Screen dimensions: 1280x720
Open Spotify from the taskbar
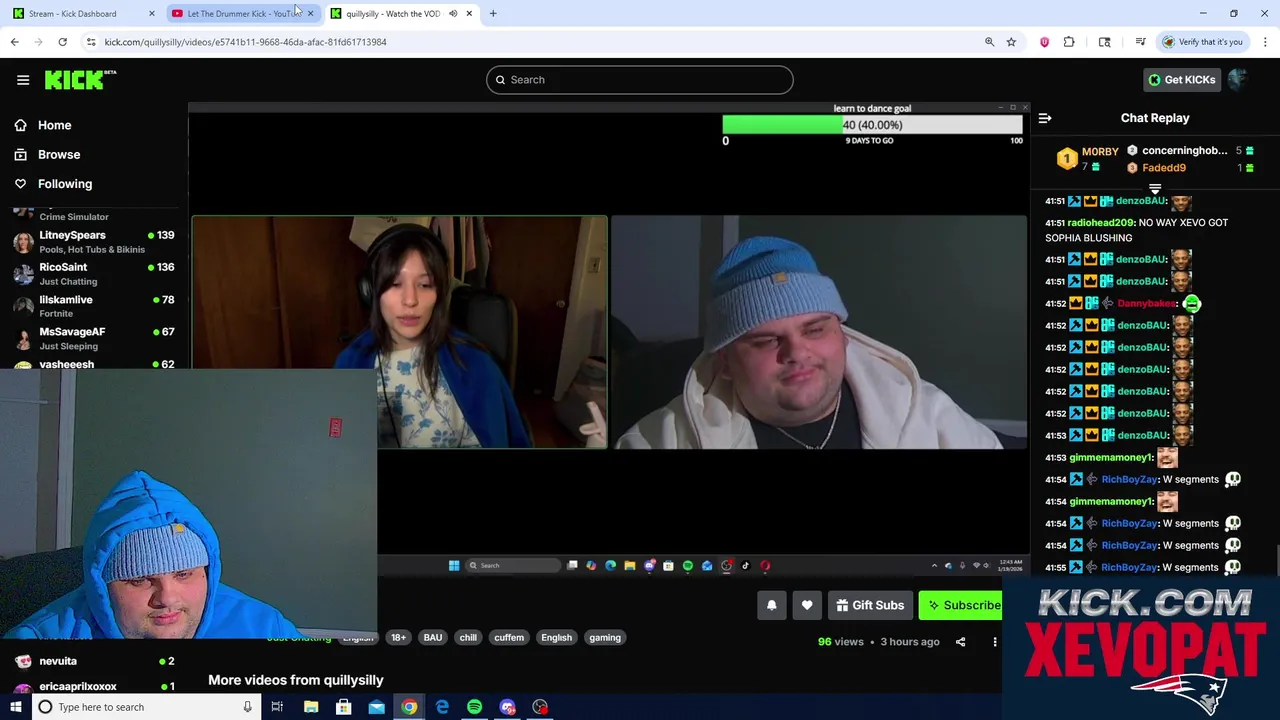474,707
